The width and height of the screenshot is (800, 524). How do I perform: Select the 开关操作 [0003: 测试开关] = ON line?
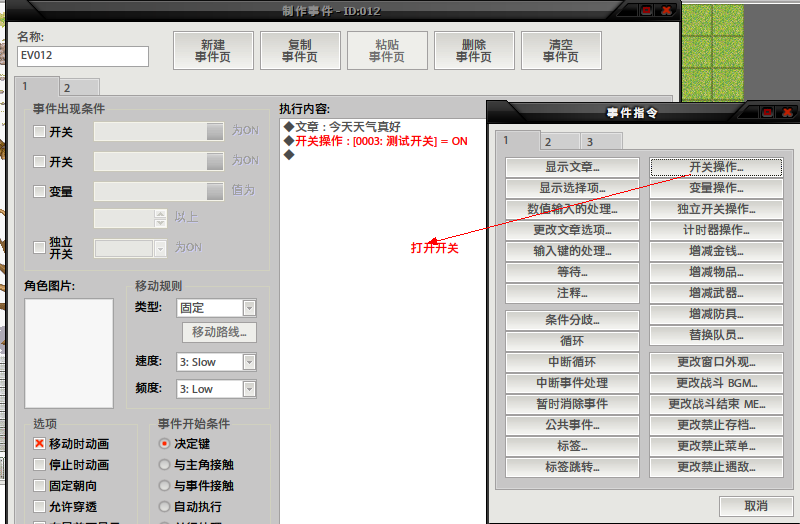coord(376,141)
